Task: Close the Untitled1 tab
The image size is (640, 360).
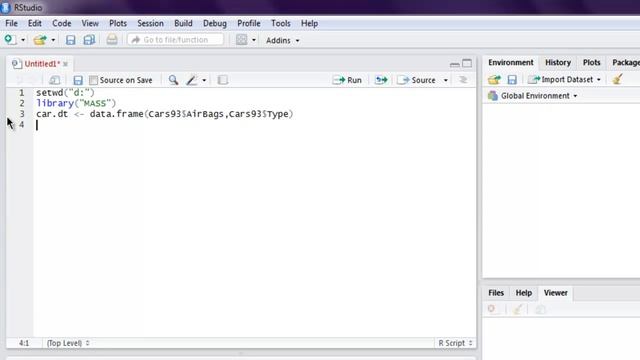Action: point(65,64)
